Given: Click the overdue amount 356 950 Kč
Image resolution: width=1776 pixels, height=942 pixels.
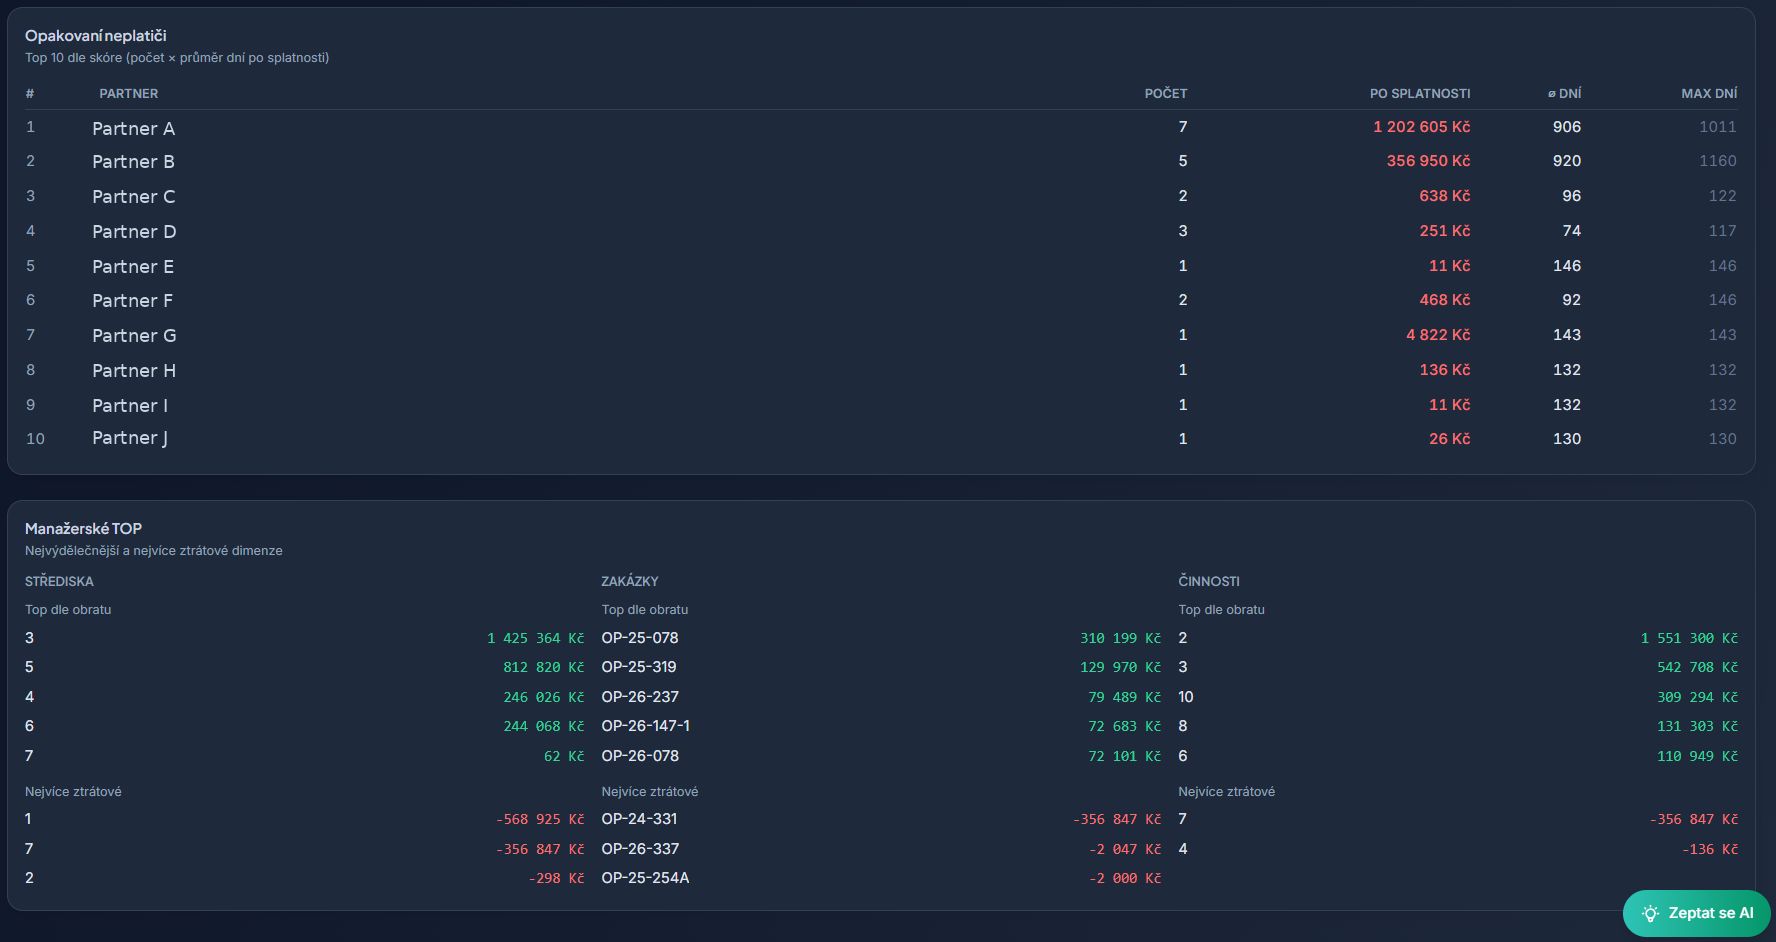Looking at the screenshot, I should [1428, 161].
